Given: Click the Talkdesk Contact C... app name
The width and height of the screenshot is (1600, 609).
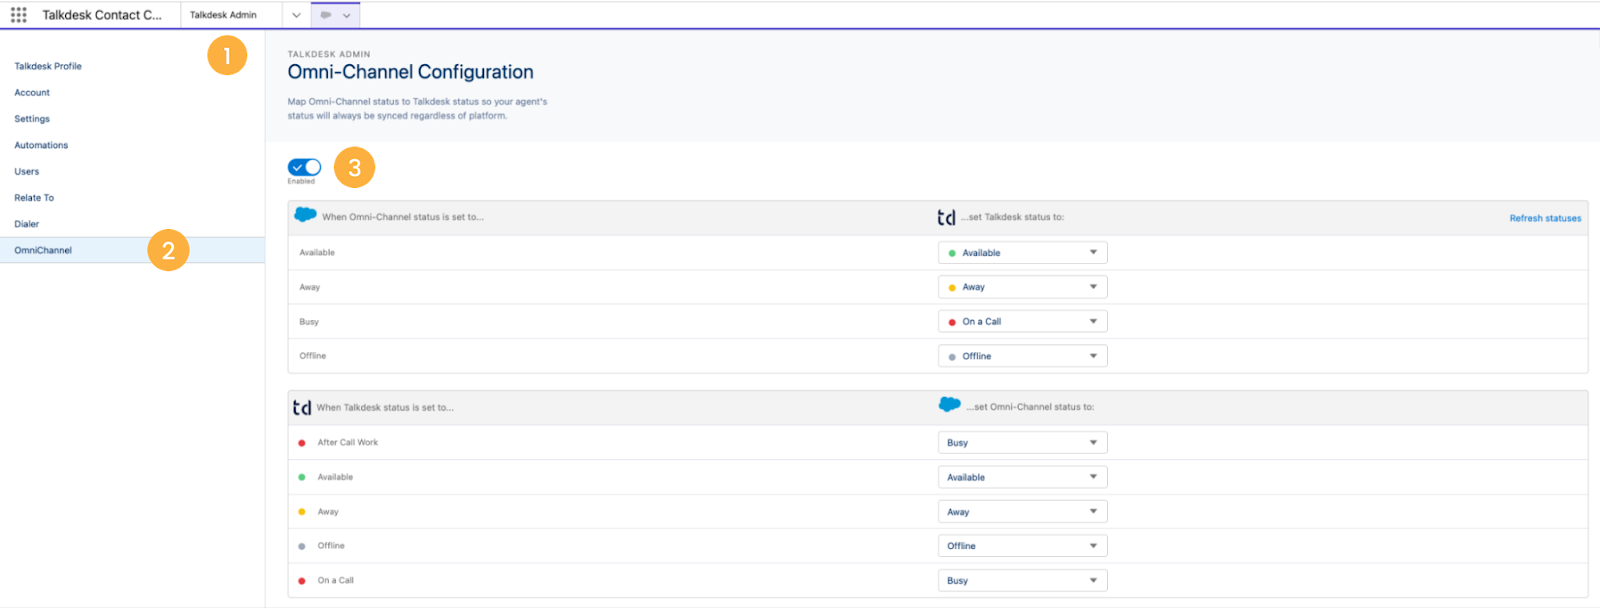Looking at the screenshot, I should coord(101,15).
